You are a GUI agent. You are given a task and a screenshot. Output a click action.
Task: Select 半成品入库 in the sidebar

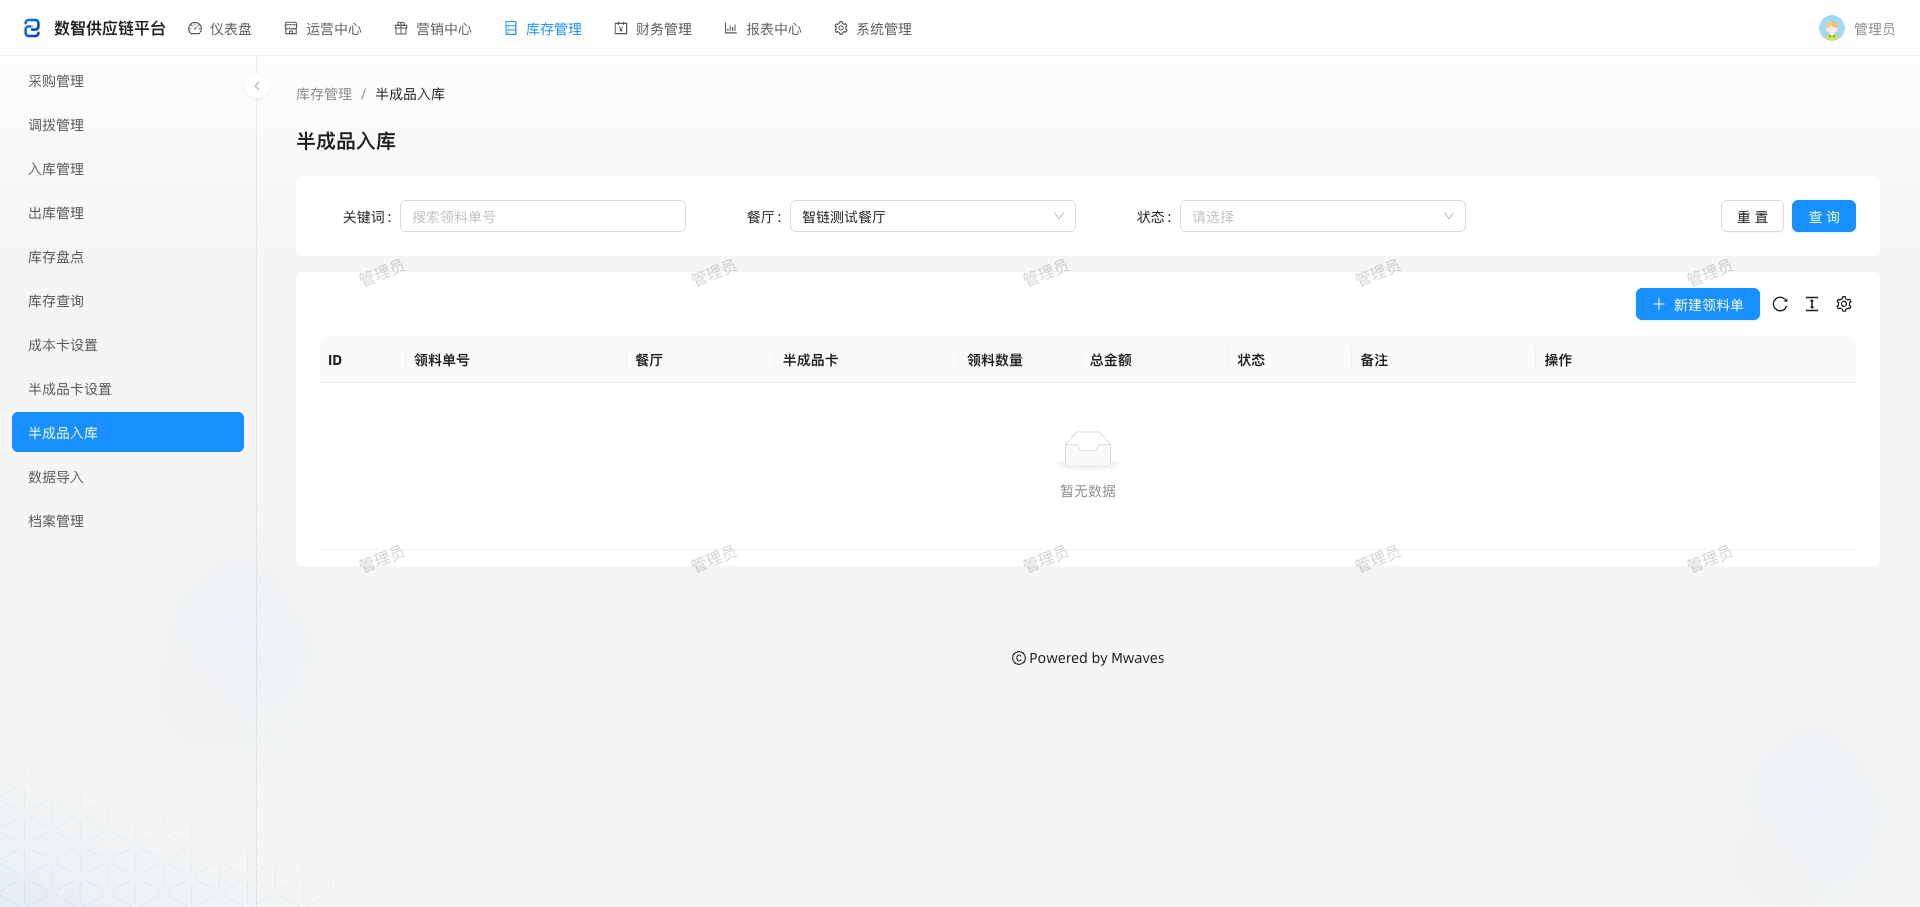point(128,432)
